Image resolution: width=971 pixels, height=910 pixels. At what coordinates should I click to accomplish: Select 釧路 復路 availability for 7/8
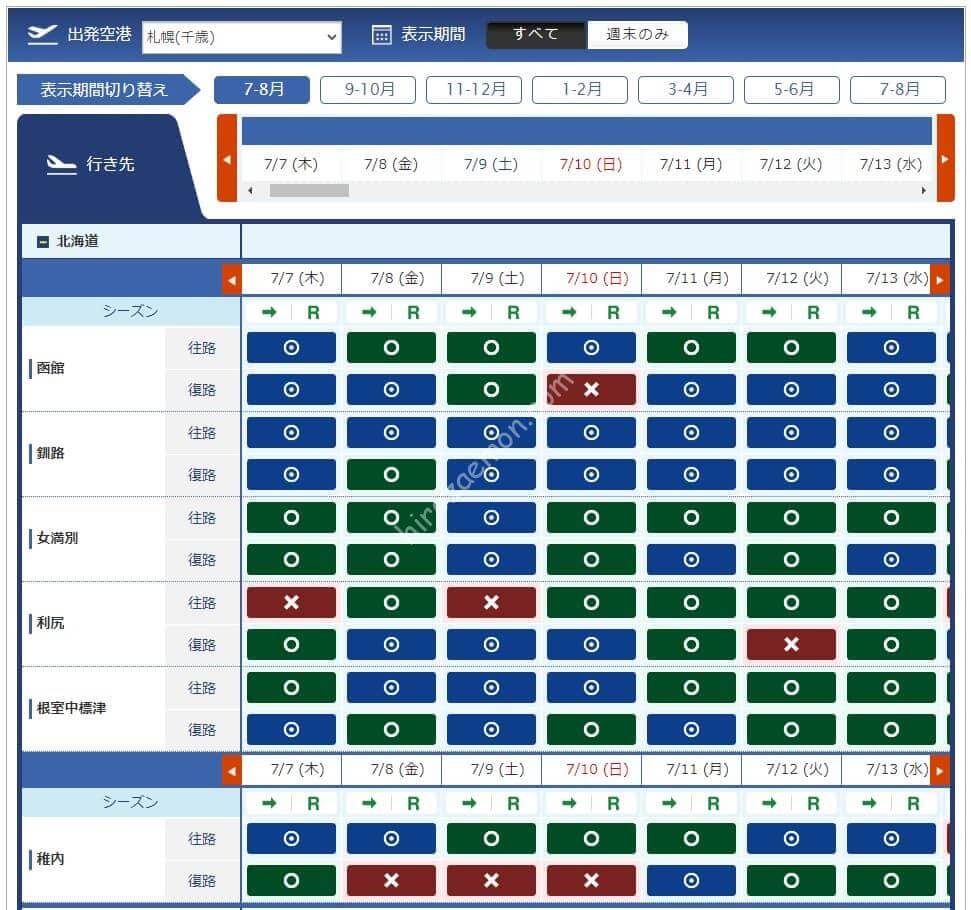pos(391,475)
